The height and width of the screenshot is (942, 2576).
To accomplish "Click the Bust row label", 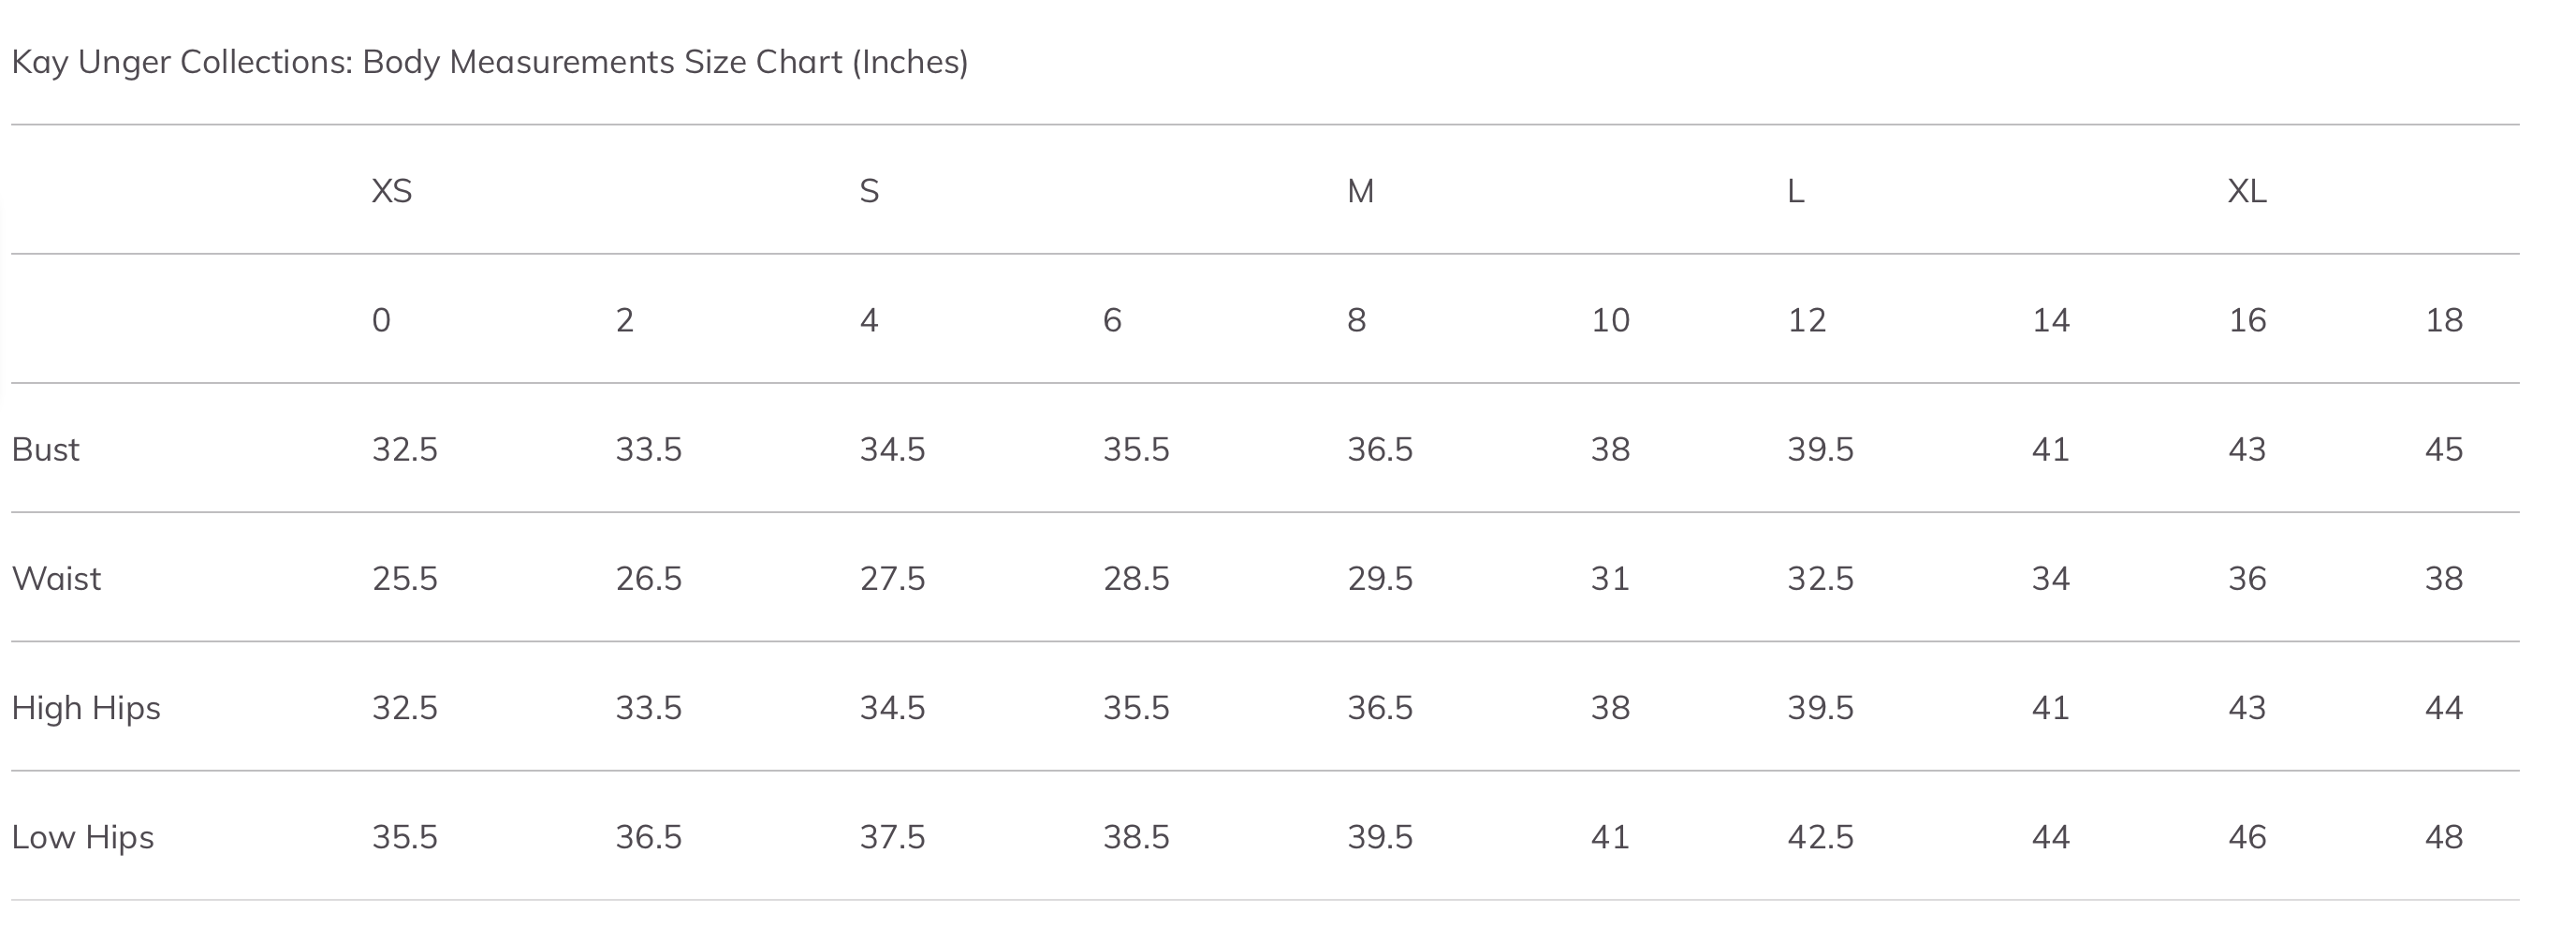I will [x=45, y=449].
